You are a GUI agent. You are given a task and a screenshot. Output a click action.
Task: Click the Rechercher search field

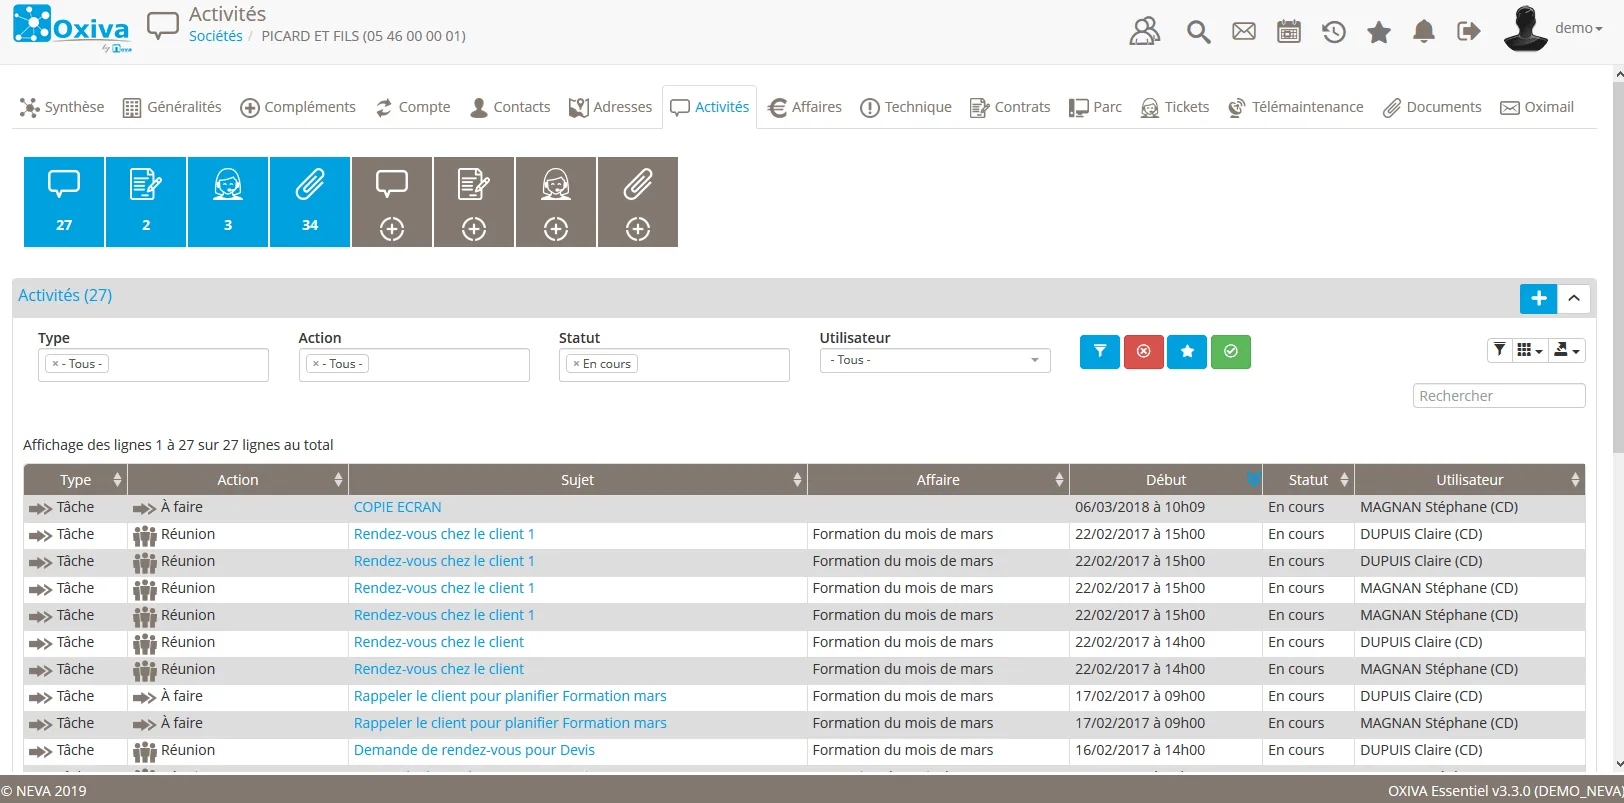tap(1499, 396)
